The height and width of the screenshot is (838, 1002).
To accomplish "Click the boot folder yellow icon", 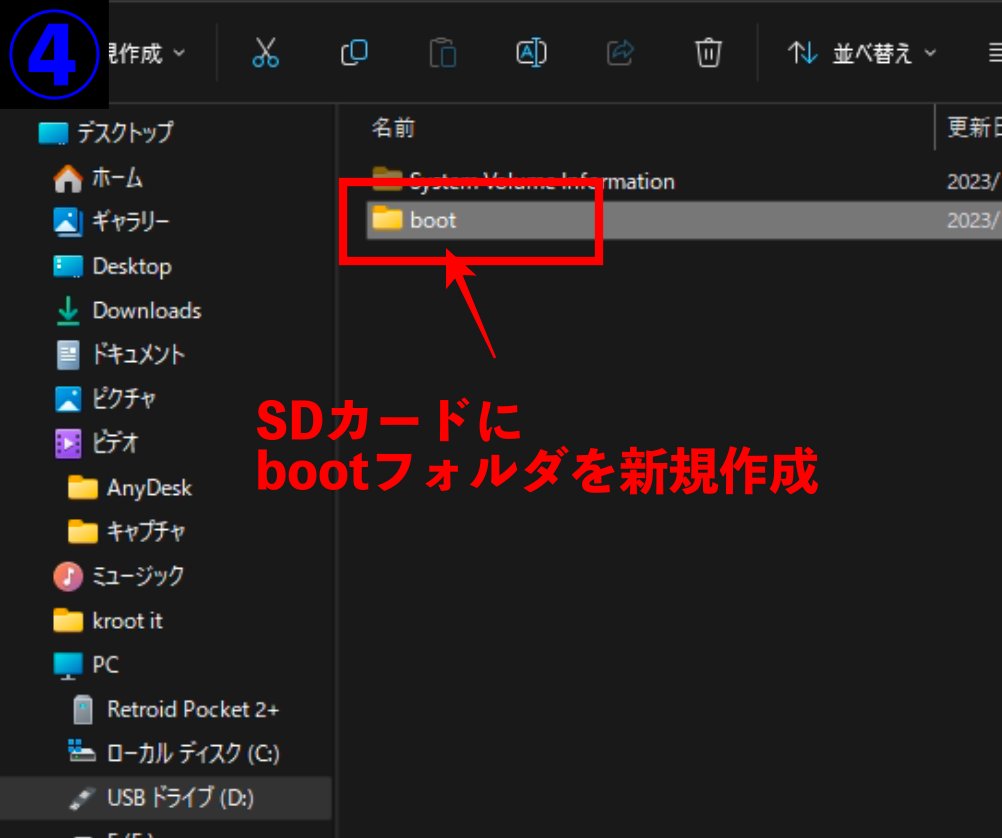I will click(x=387, y=217).
